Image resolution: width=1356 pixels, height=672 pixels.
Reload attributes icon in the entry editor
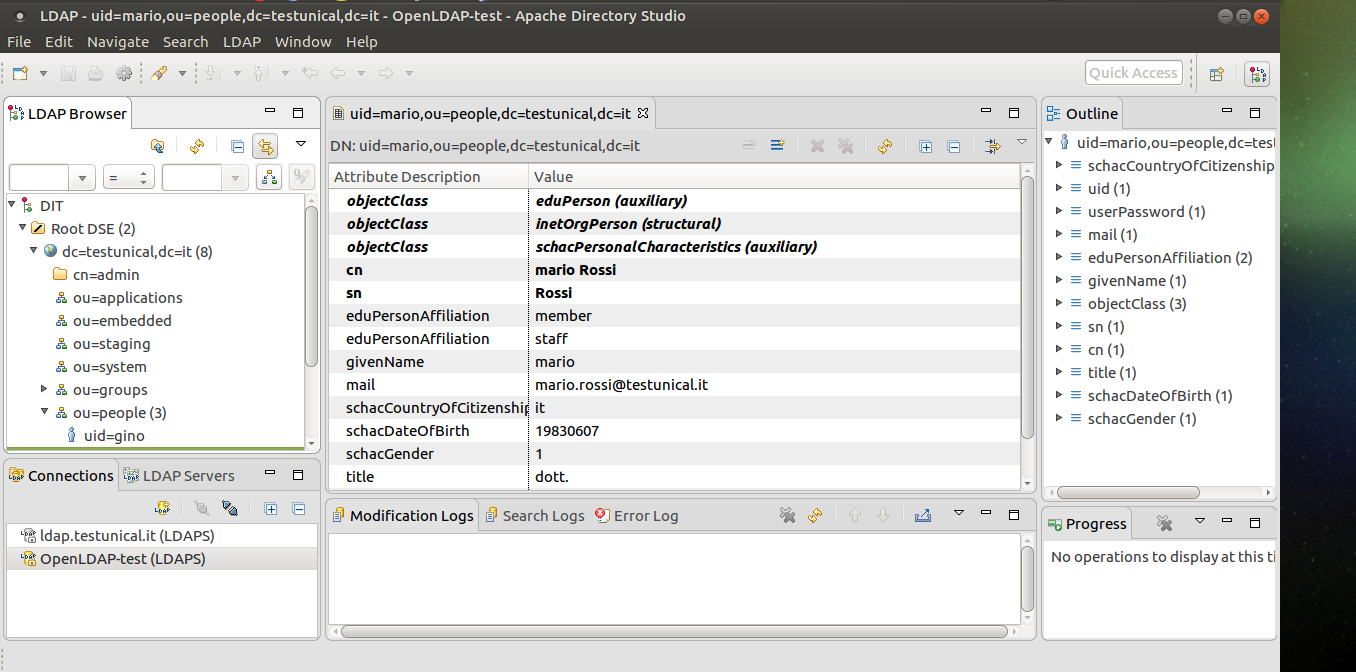[x=885, y=146]
